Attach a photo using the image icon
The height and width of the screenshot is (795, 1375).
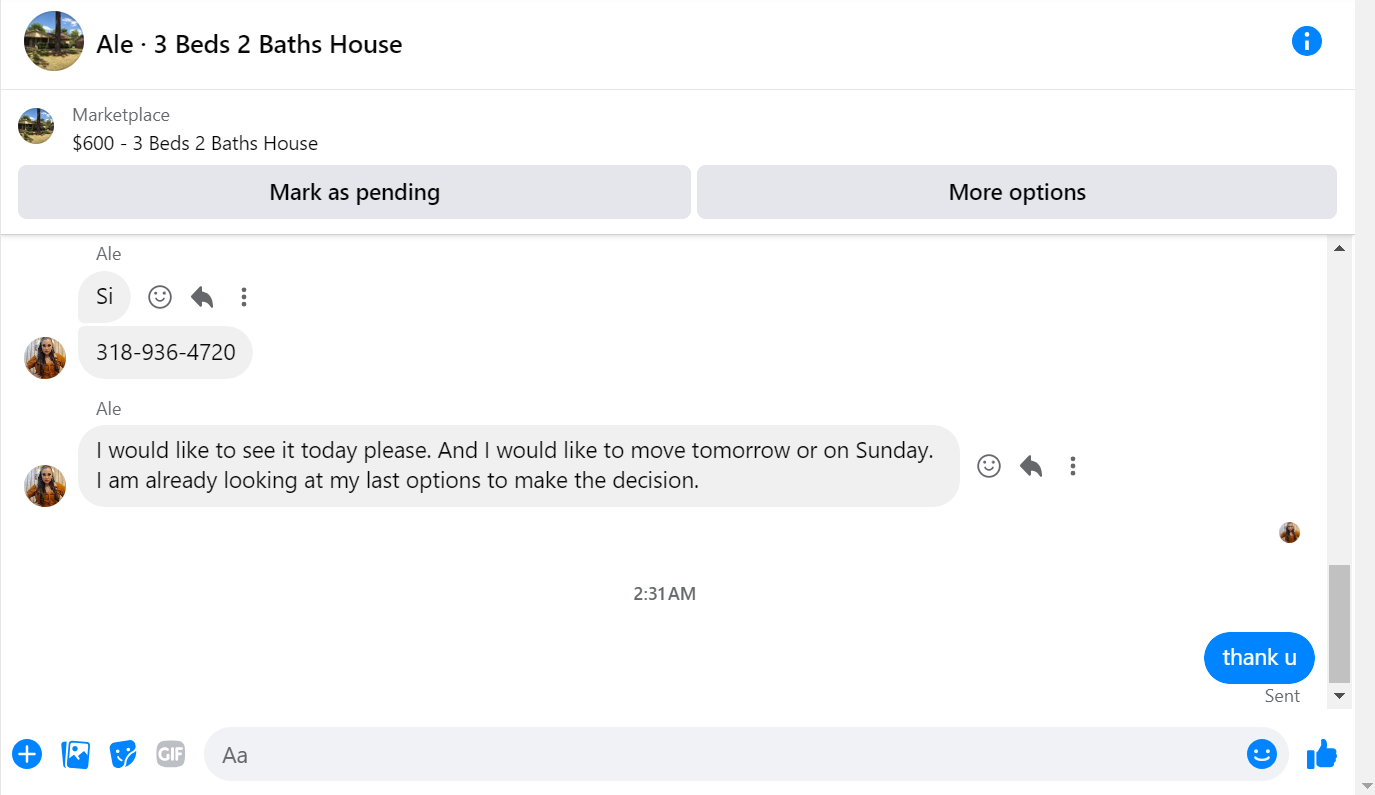[76, 754]
